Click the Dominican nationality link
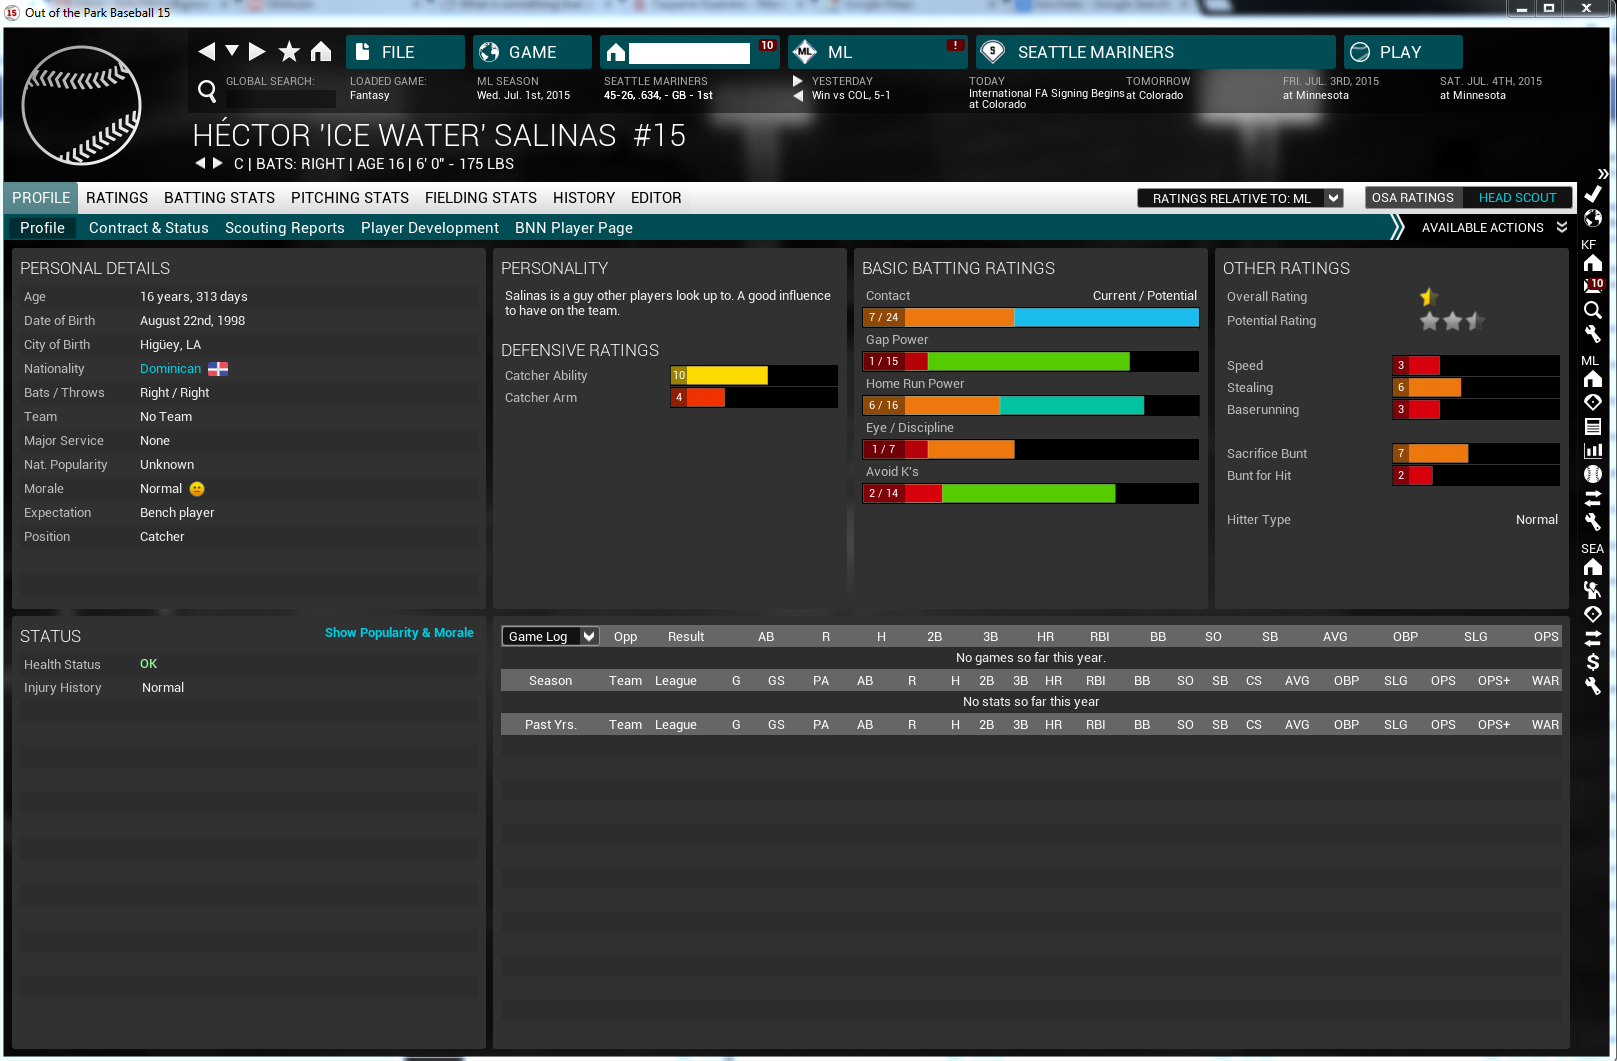1617x1061 pixels. (x=170, y=369)
